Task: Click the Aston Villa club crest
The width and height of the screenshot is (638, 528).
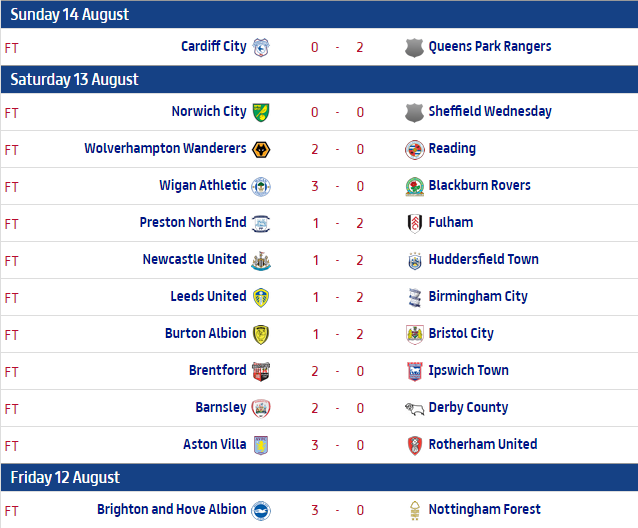Action: pyautogui.click(x=261, y=445)
